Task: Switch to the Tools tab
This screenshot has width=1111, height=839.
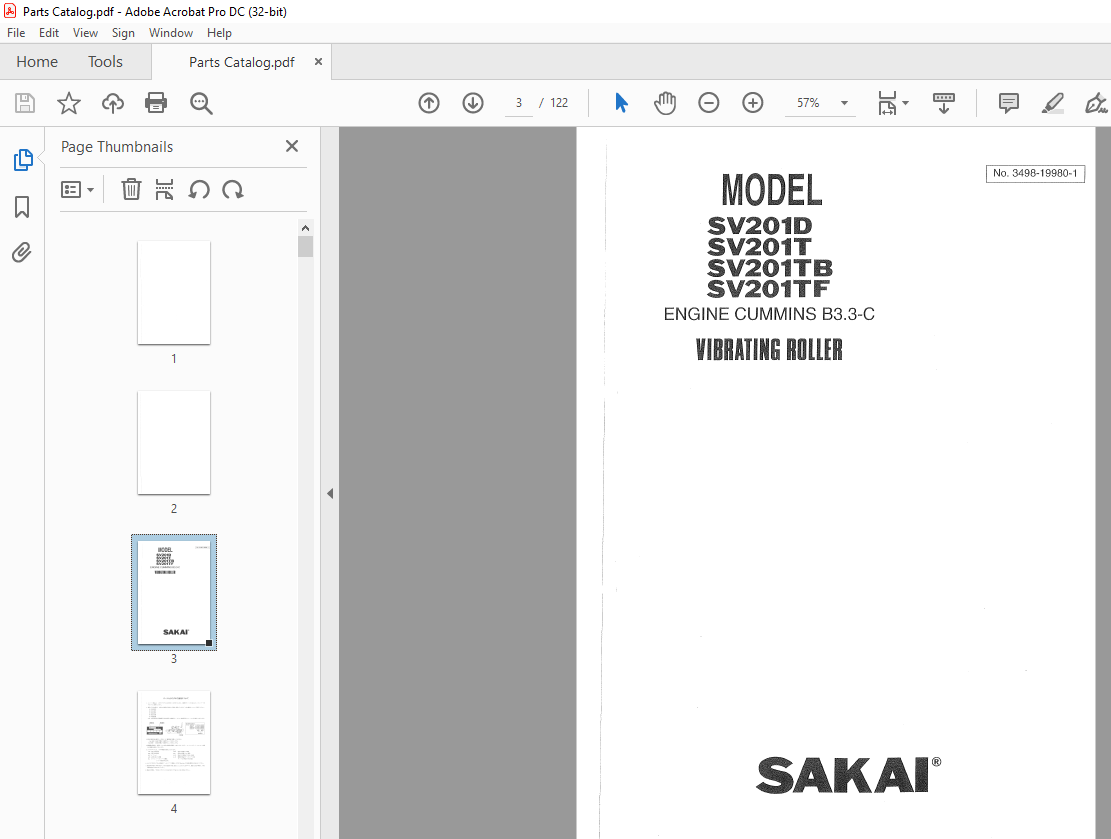Action: pyautogui.click(x=106, y=62)
